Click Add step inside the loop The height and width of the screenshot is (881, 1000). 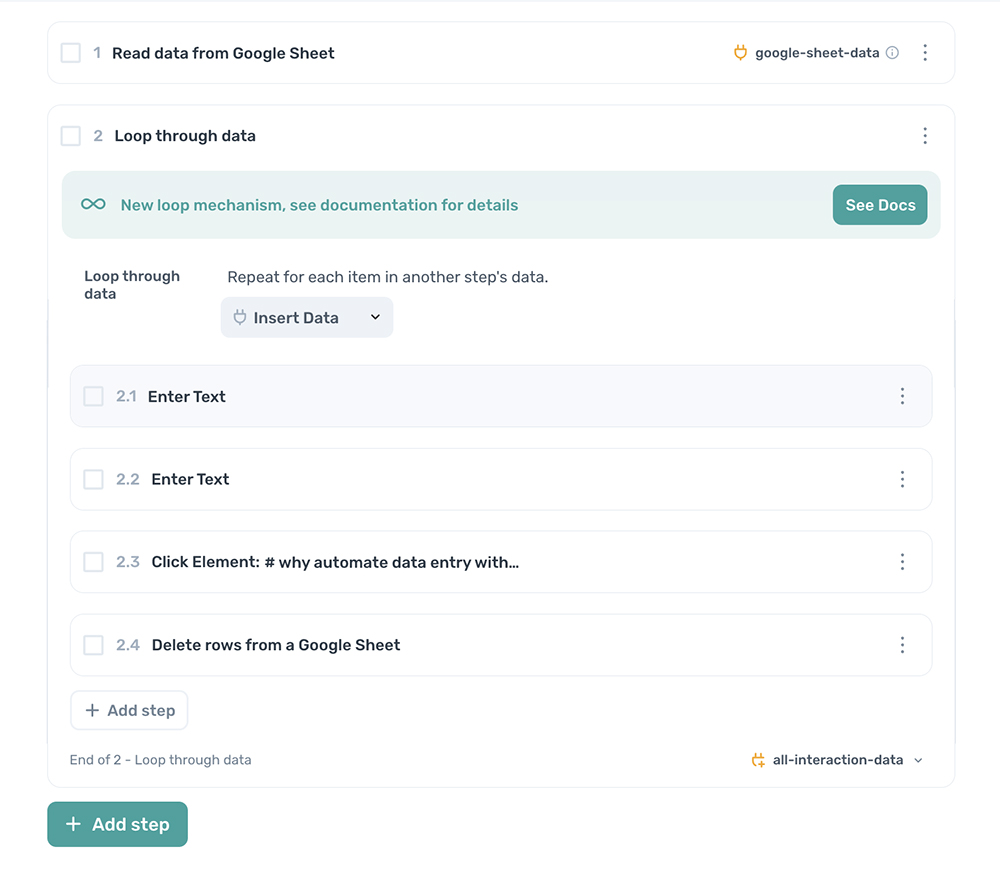tap(129, 710)
